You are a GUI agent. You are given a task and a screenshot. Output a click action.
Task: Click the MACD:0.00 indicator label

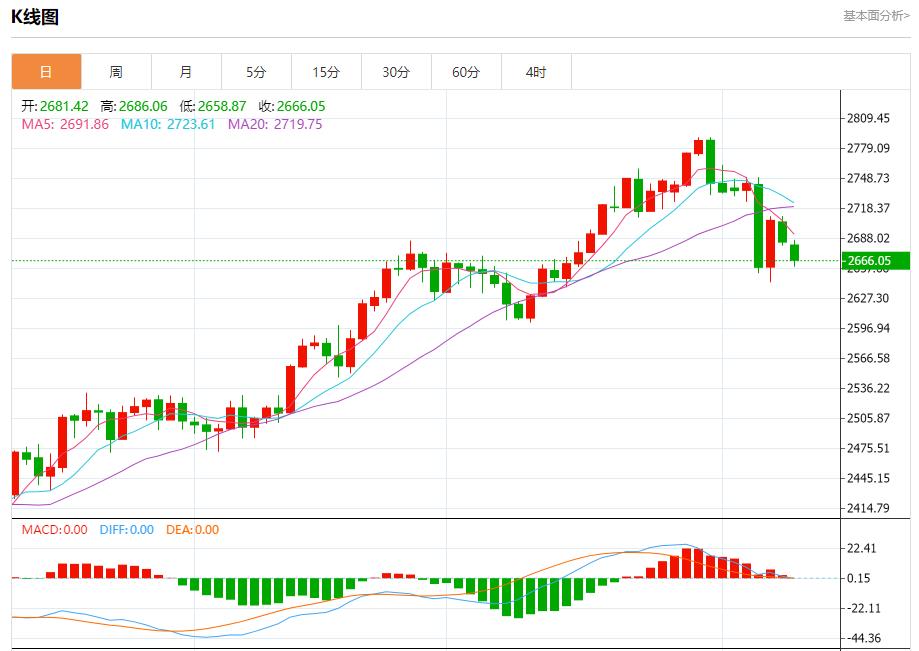[x=55, y=530]
